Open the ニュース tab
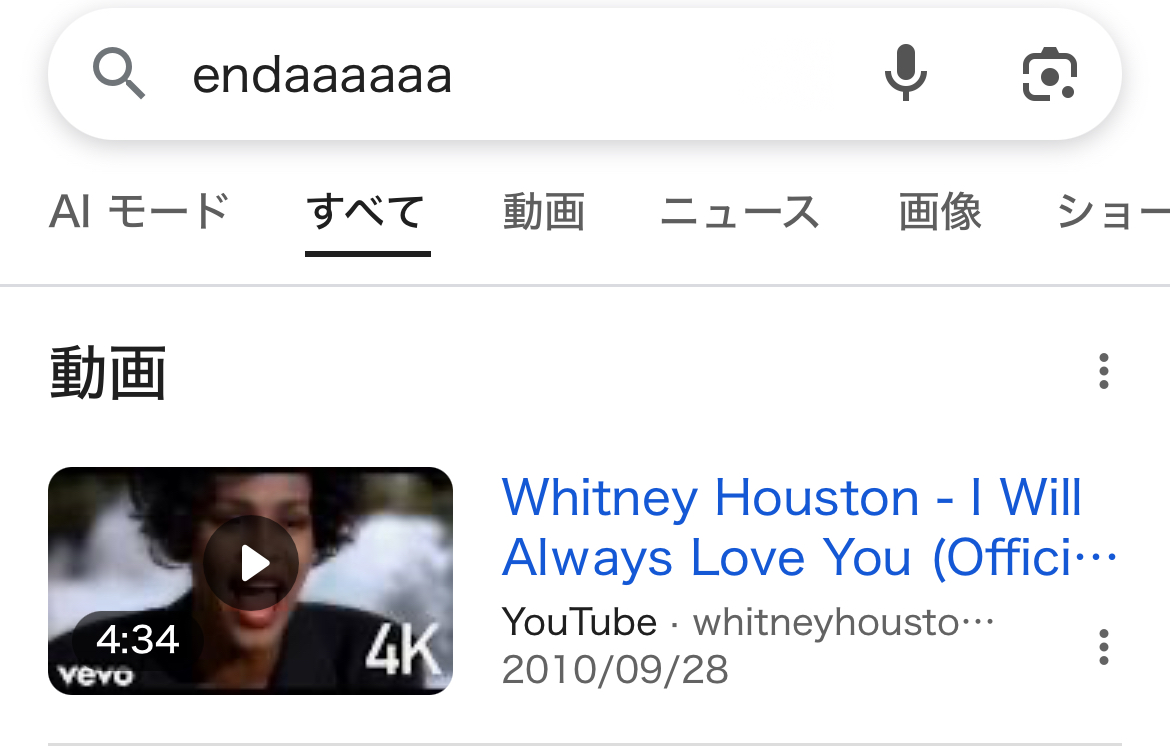 [740, 211]
